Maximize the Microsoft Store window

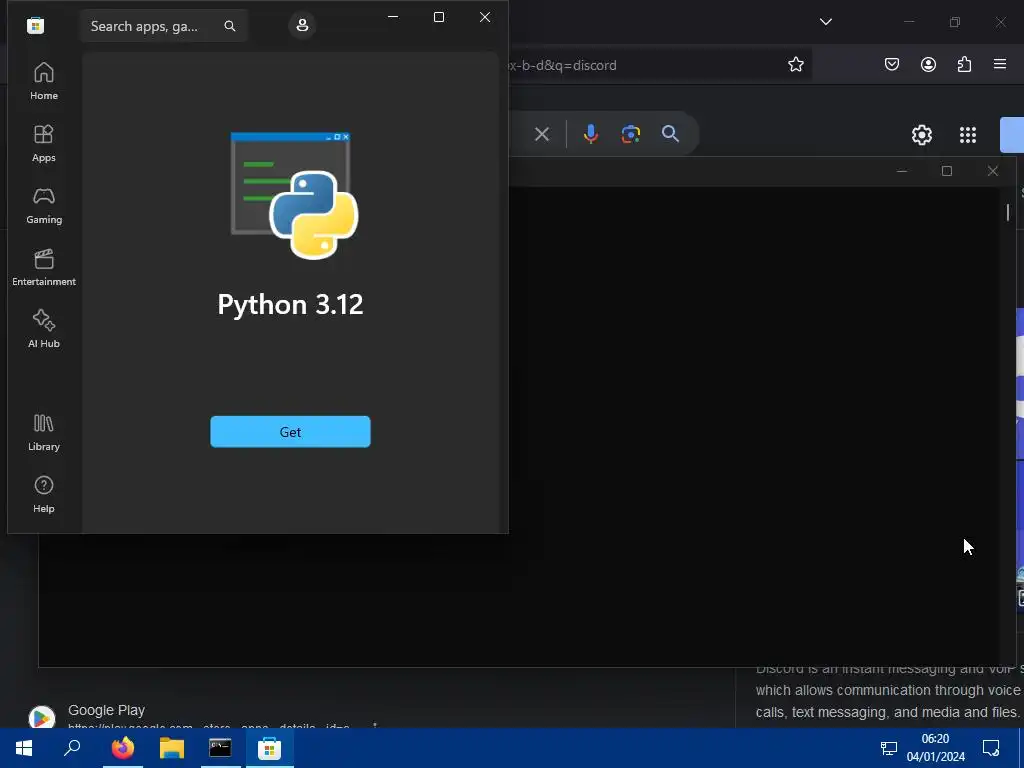coord(439,17)
